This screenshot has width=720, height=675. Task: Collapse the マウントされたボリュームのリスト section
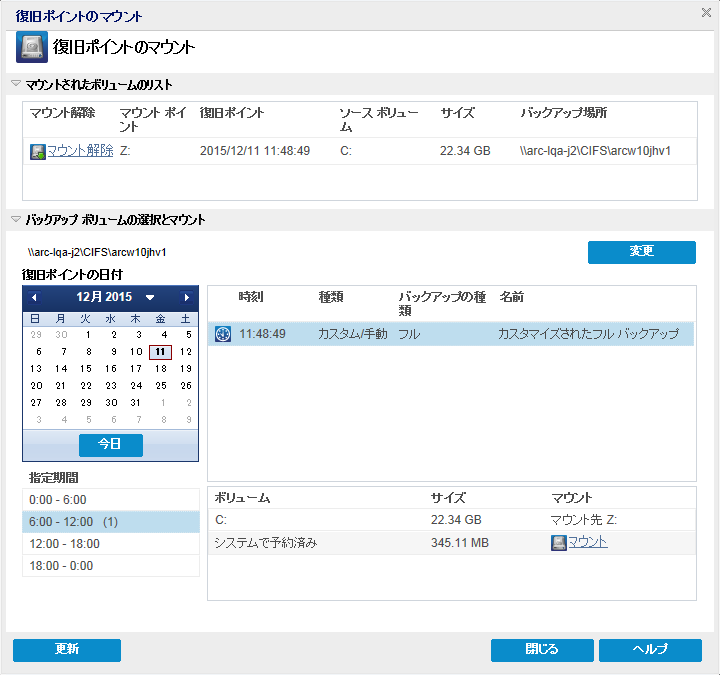pyautogui.click(x=16, y=84)
